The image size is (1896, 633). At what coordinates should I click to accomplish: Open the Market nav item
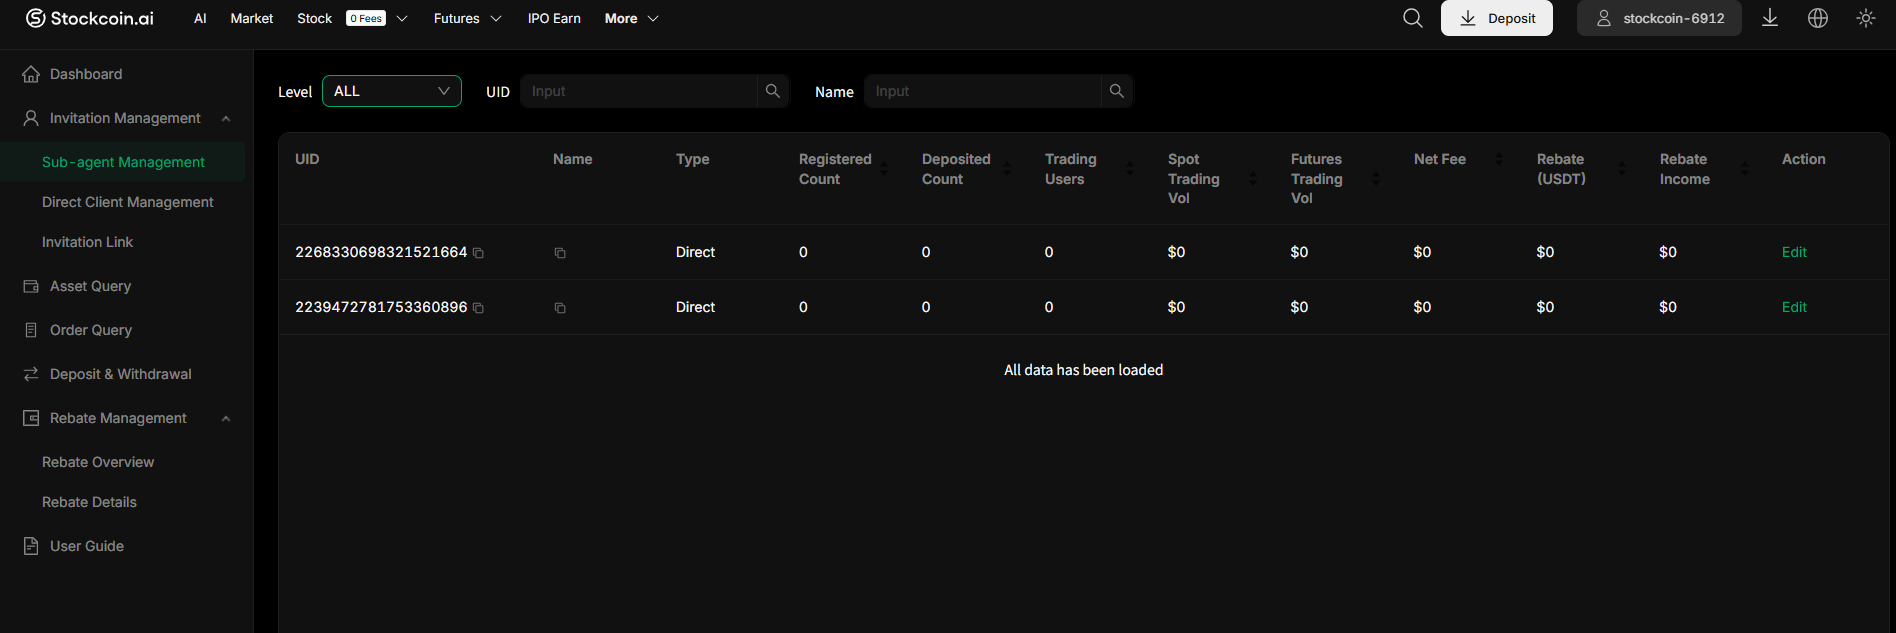click(252, 18)
